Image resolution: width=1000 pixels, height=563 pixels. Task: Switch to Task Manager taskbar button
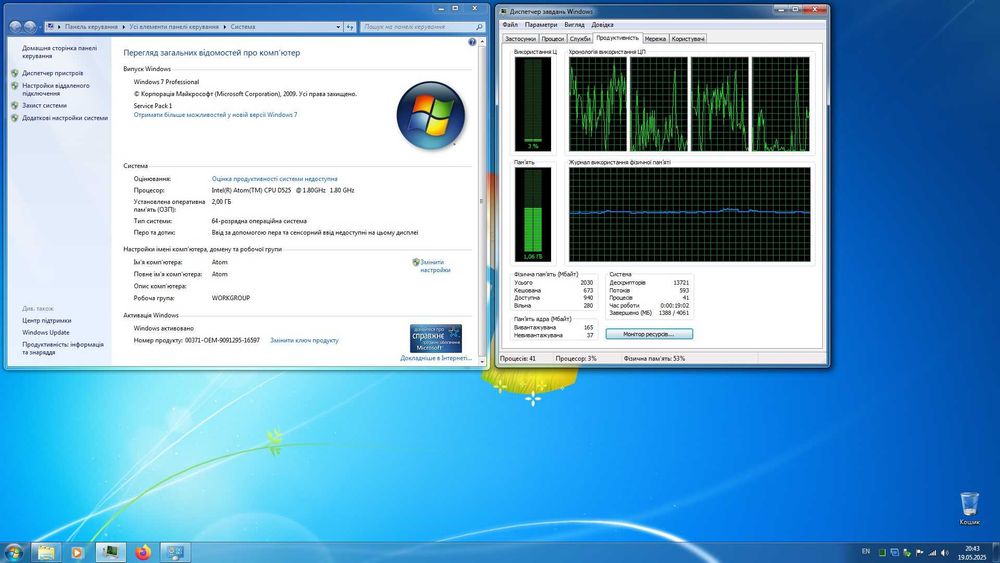(x=110, y=552)
